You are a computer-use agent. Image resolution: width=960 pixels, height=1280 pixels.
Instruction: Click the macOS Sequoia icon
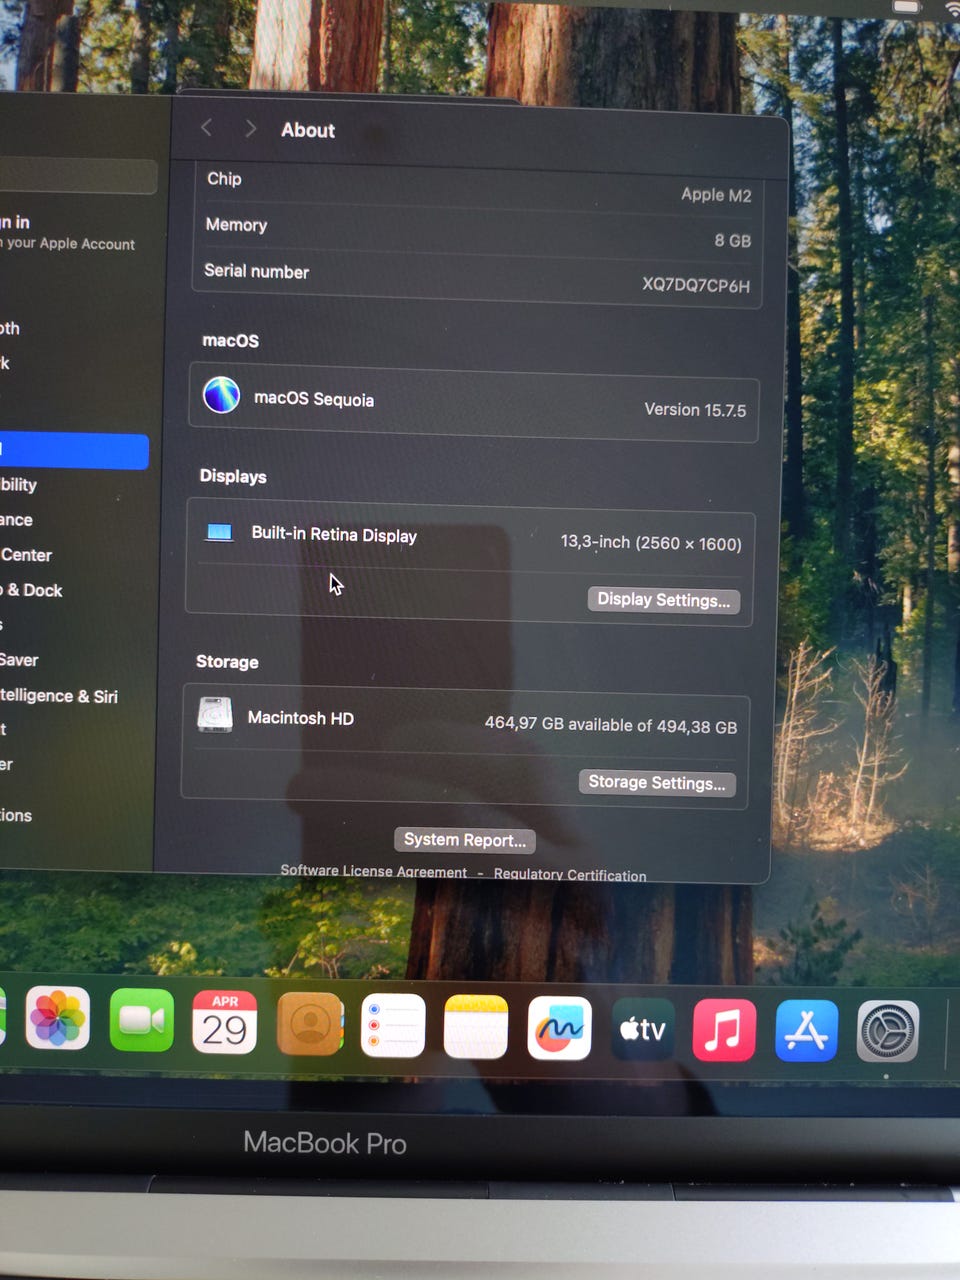coord(221,395)
